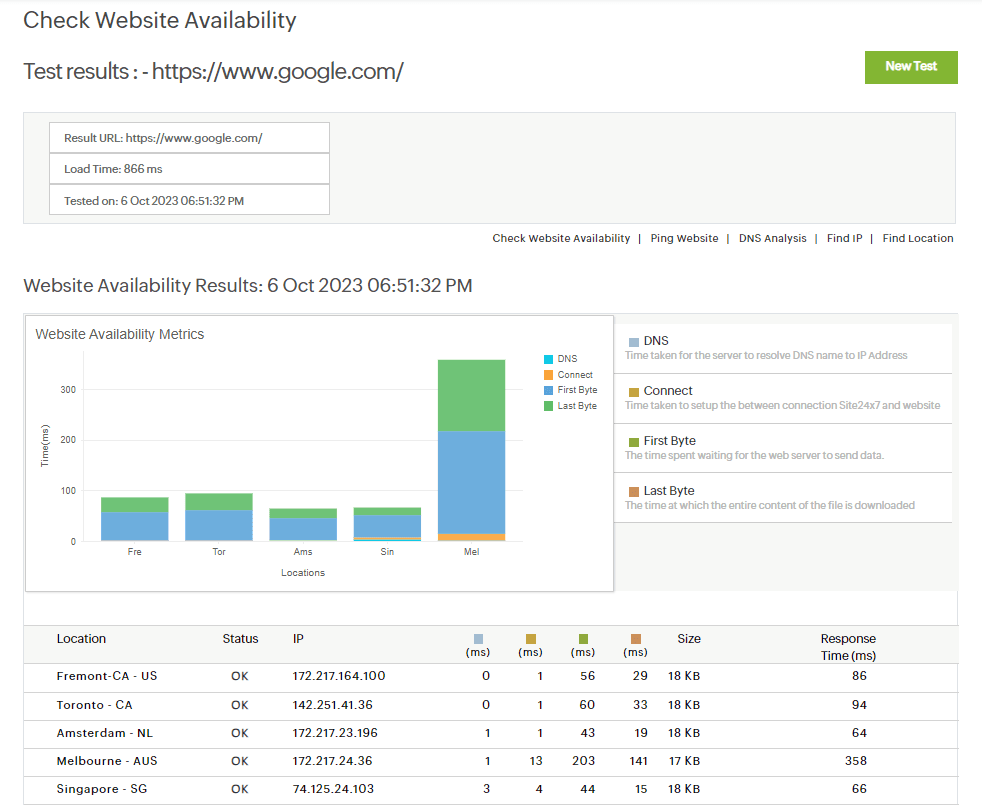
Task: Click the green New Test button
Action: tap(911, 67)
